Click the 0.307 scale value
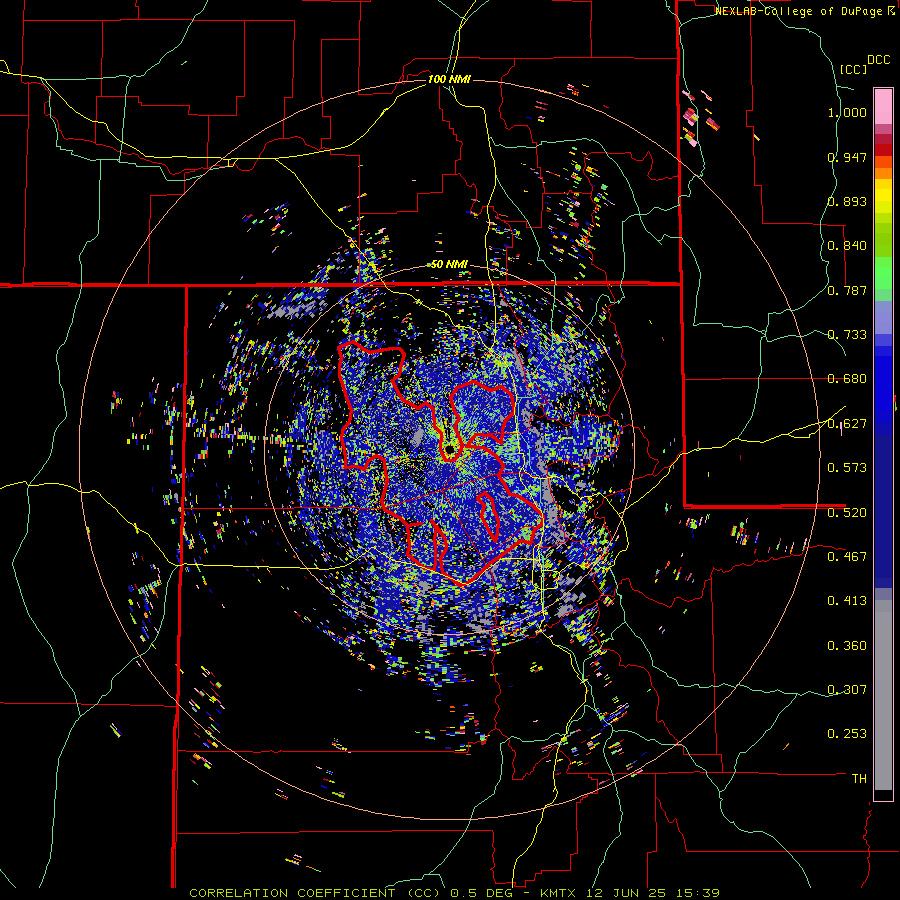This screenshot has height=900, width=900. (x=847, y=689)
